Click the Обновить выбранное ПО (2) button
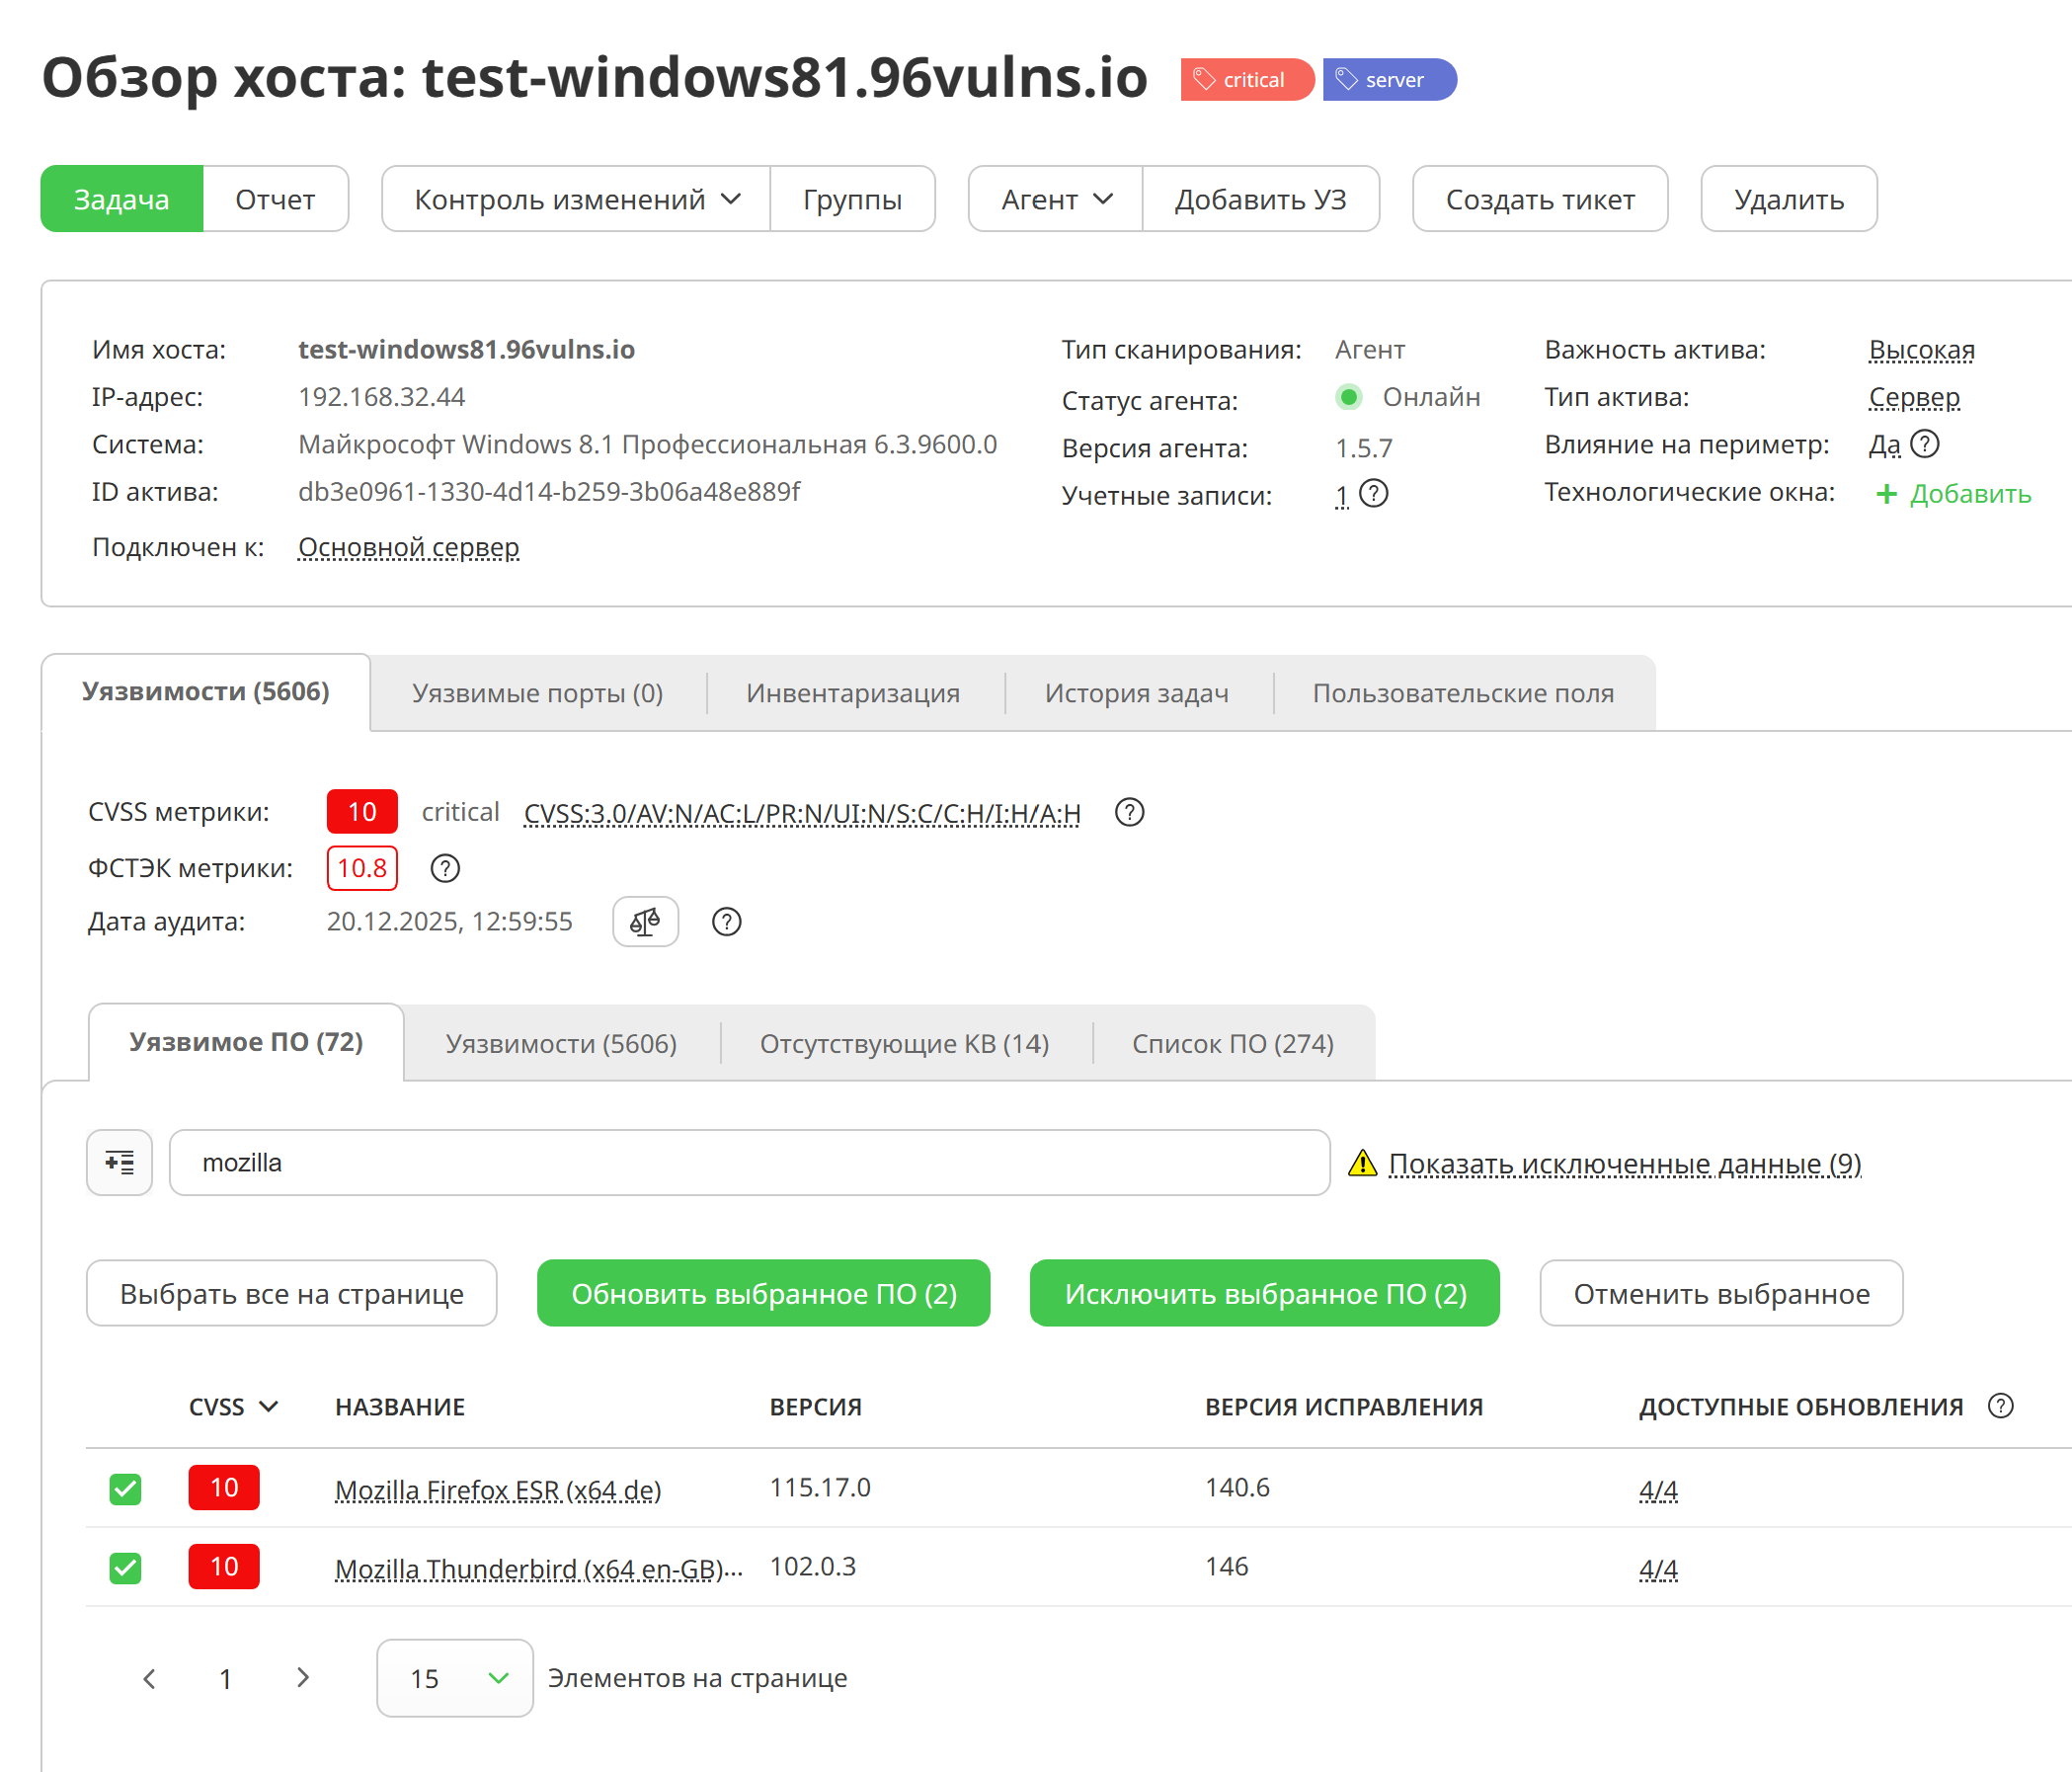2072x1772 pixels. tap(763, 1293)
